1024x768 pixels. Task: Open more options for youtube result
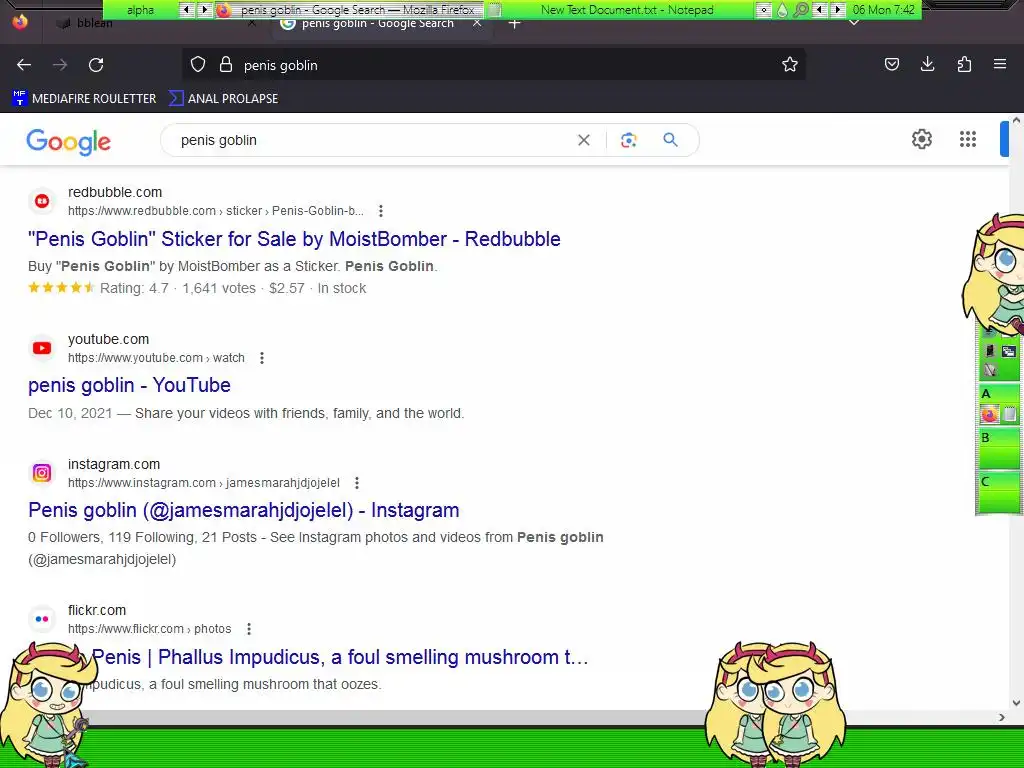[262, 358]
